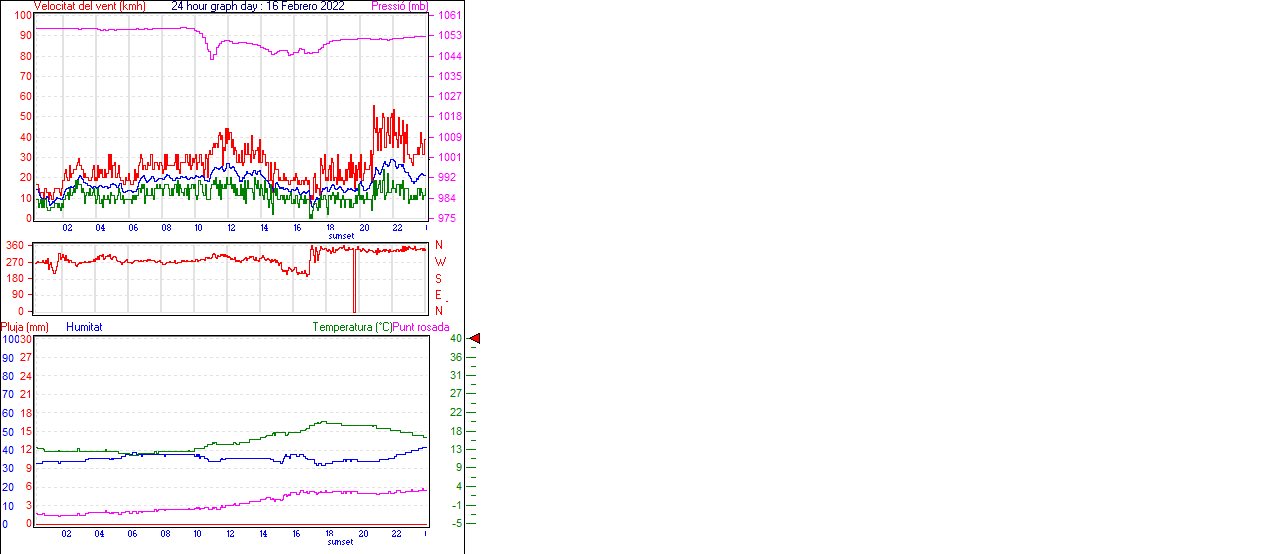Click the 40 value on temperature scale

click(455, 339)
